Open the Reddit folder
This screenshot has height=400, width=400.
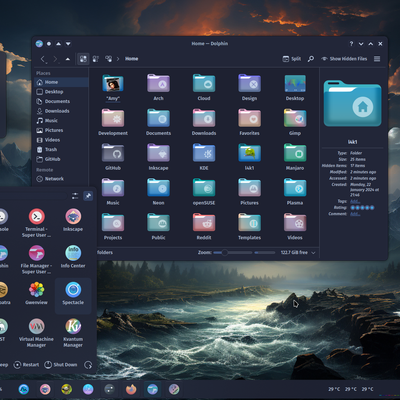(204, 227)
